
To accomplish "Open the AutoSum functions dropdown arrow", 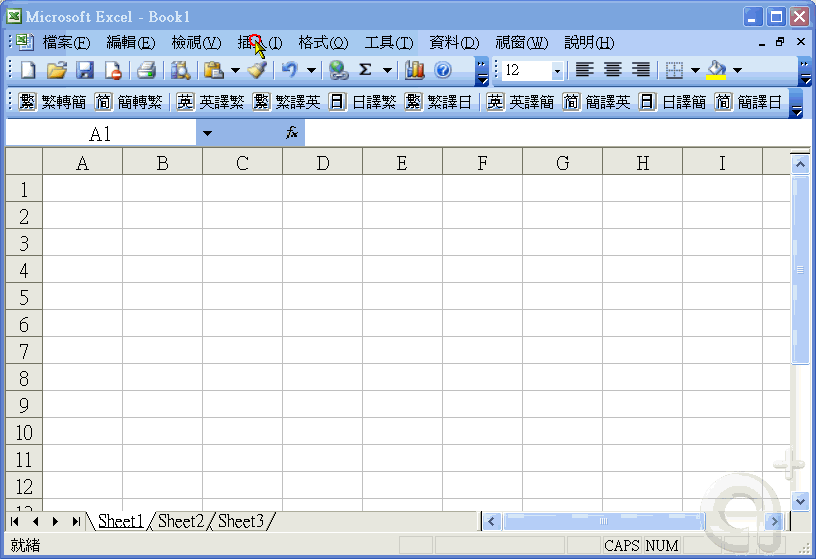I will click(387, 70).
